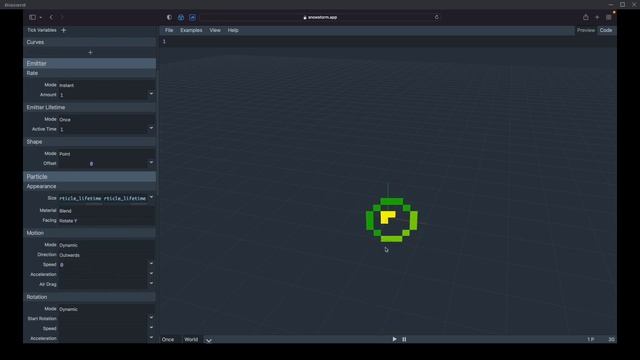This screenshot has width=640, height=360.
Task: Collapse the Shape section header
Action: click(89, 142)
